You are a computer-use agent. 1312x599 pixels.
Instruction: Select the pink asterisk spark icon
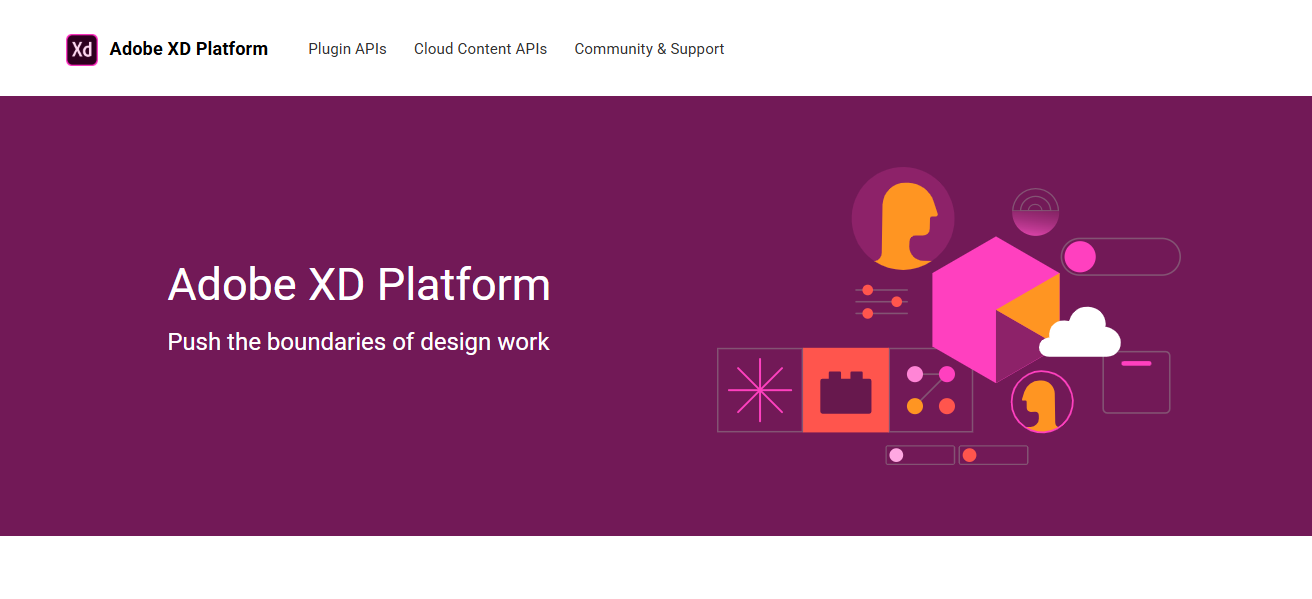pos(758,390)
